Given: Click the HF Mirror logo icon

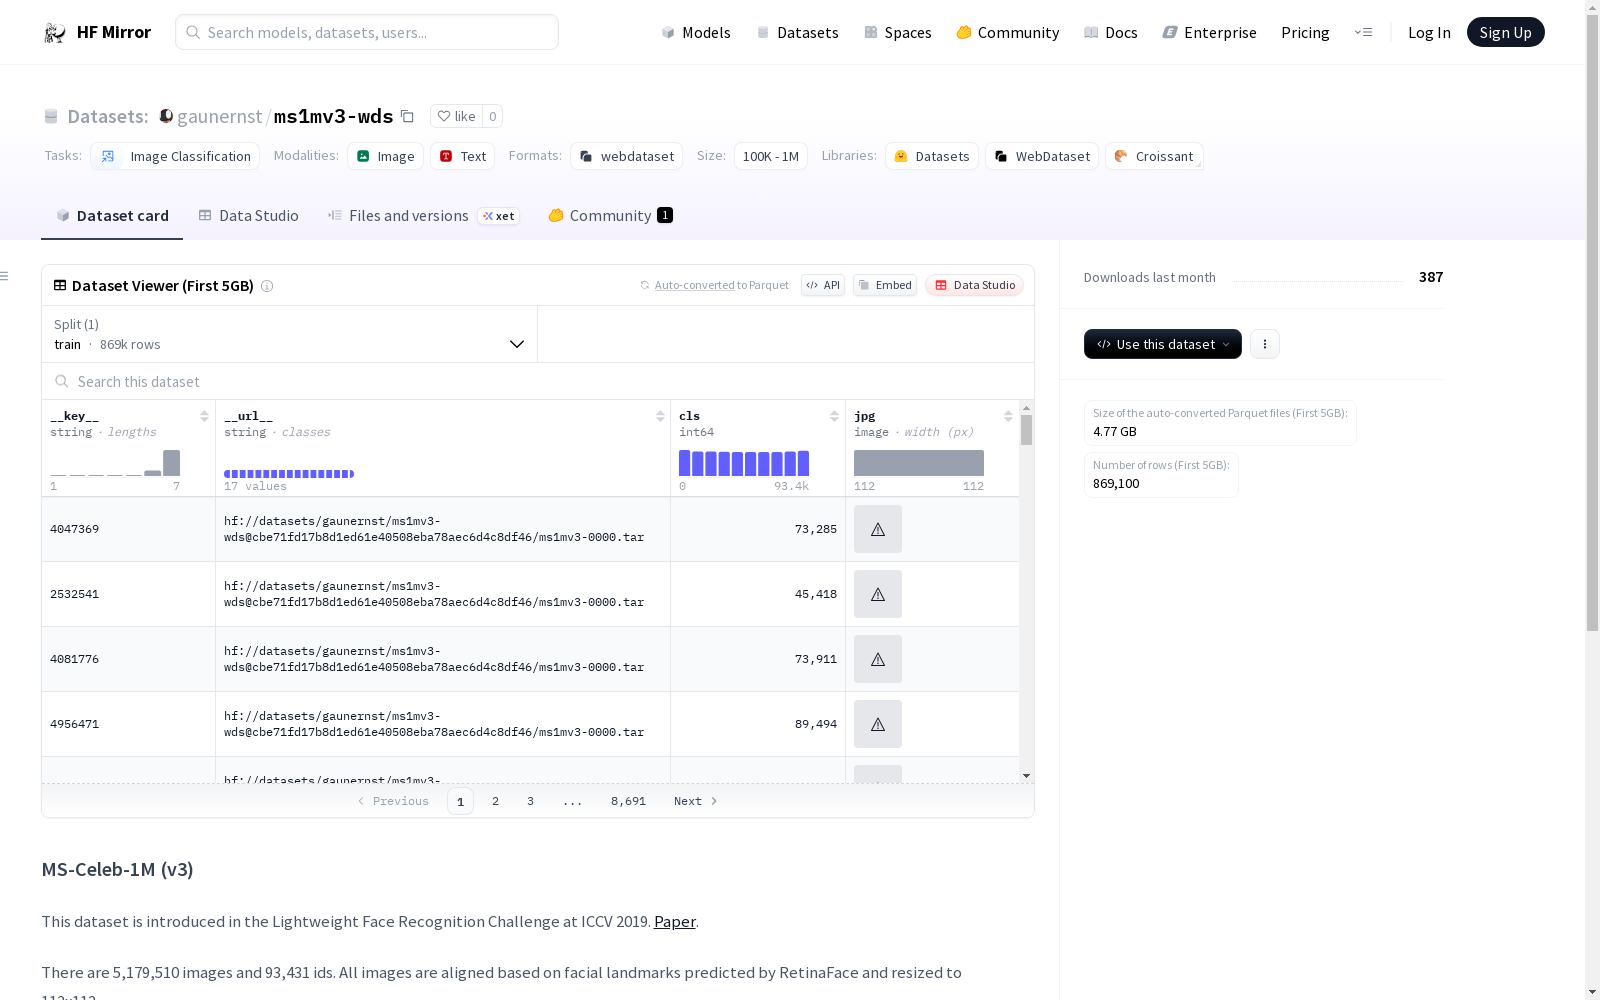Looking at the screenshot, I should click(x=55, y=33).
